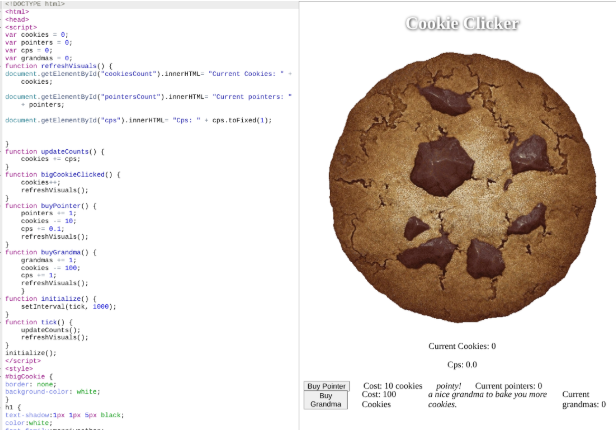Click the 'border: none;' CSS line
This screenshot has height=438, width=616.
31,384
